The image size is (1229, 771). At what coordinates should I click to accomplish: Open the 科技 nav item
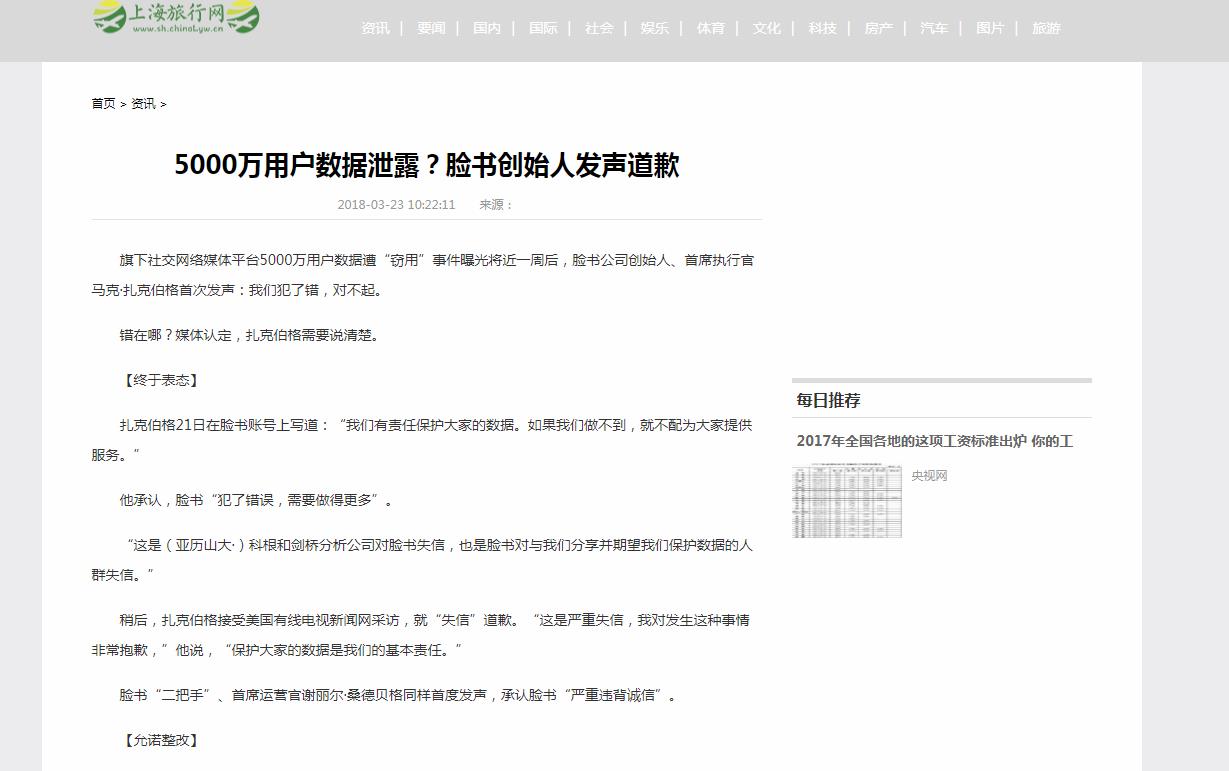pos(823,28)
